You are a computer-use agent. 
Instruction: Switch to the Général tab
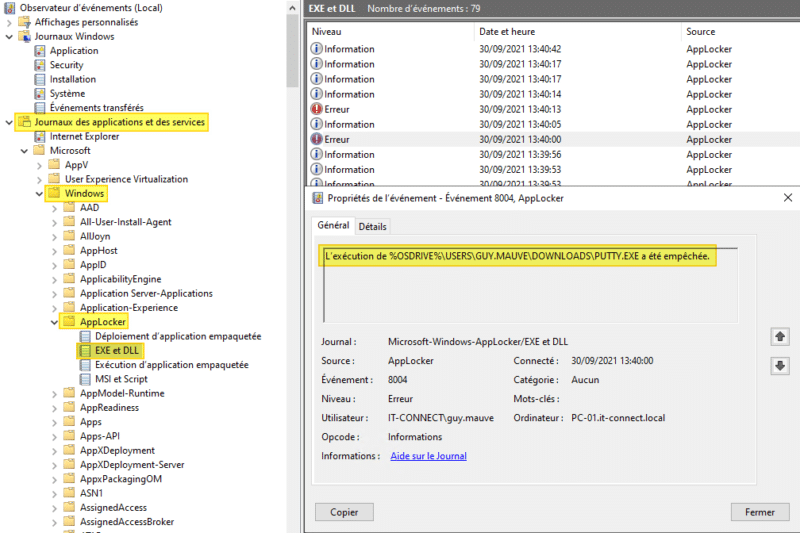(333, 225)
